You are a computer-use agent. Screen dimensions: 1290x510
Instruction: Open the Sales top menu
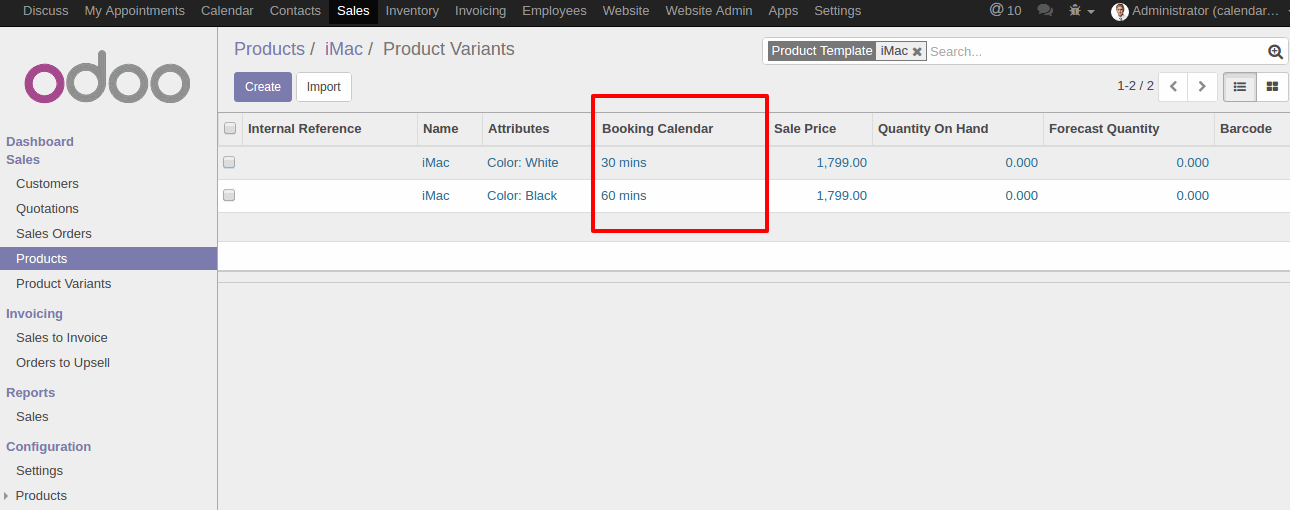(353, 11)
